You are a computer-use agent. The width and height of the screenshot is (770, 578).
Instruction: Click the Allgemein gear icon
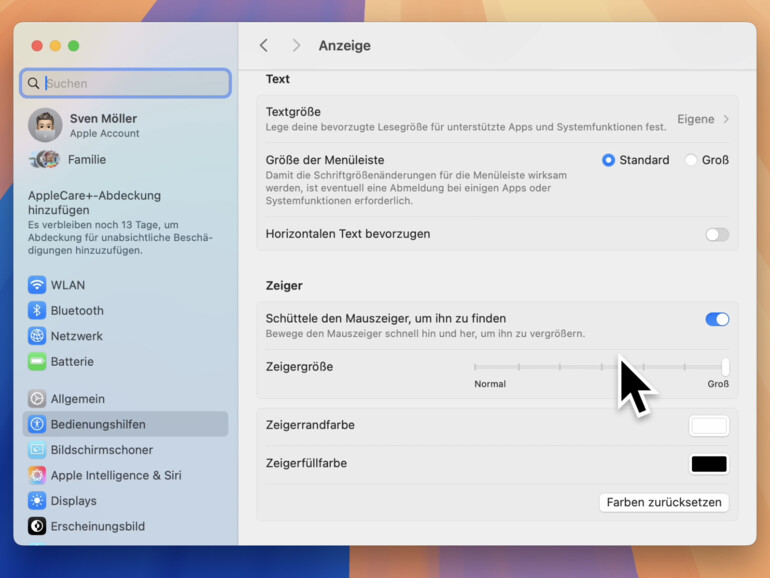click(37, 399)
